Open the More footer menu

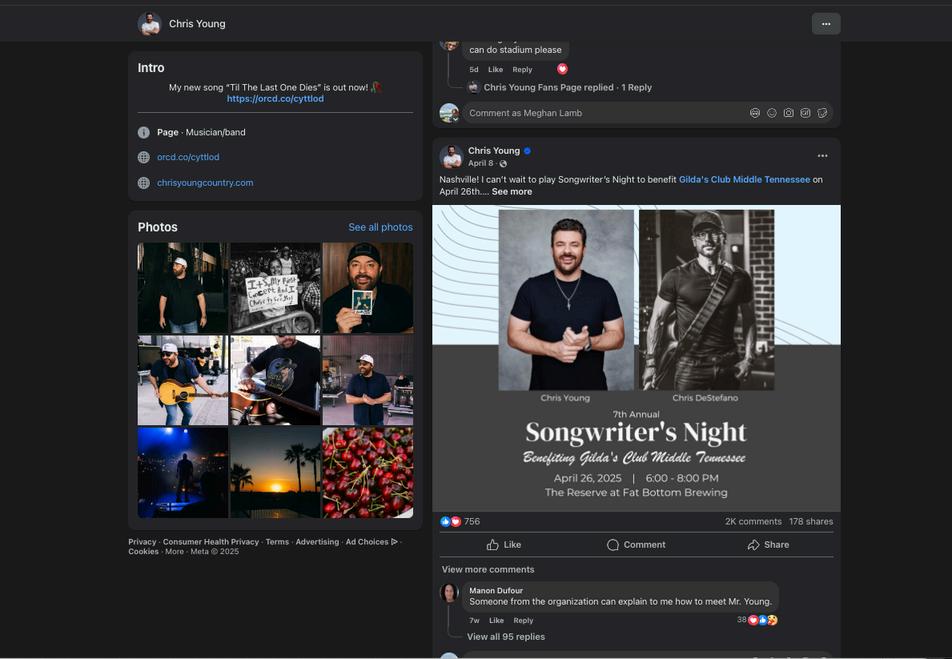(174, 552)
